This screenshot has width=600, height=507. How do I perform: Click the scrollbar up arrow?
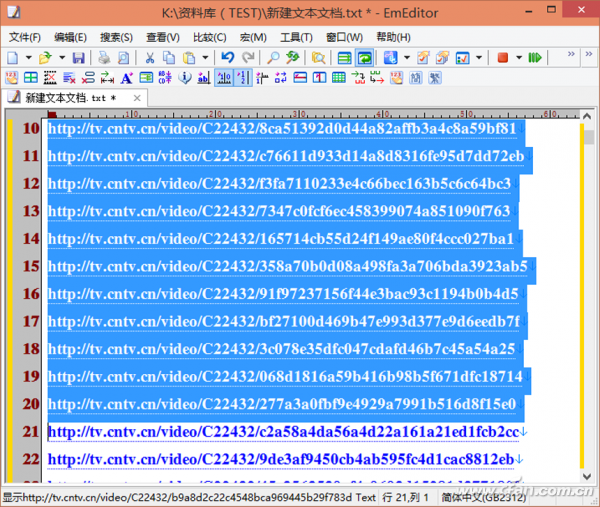[587, 116]
